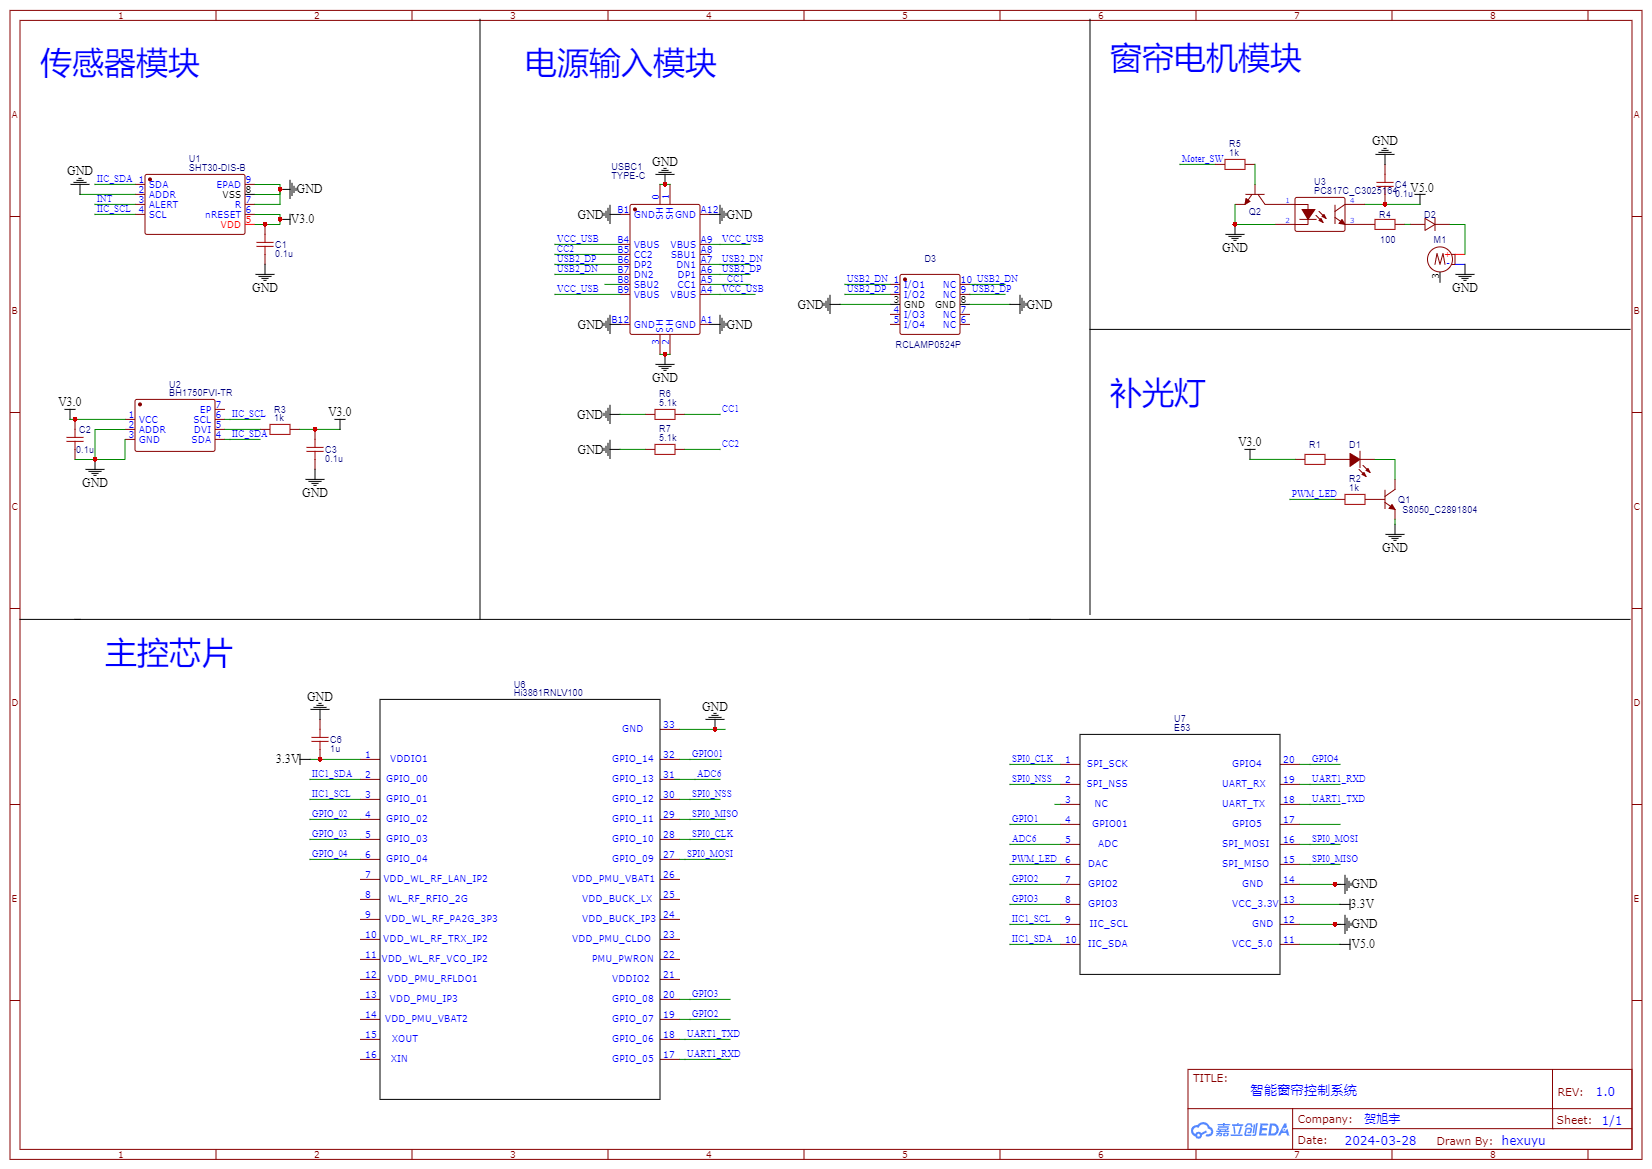Click the RCLAMP0524P part label

[x=928, y=345]
